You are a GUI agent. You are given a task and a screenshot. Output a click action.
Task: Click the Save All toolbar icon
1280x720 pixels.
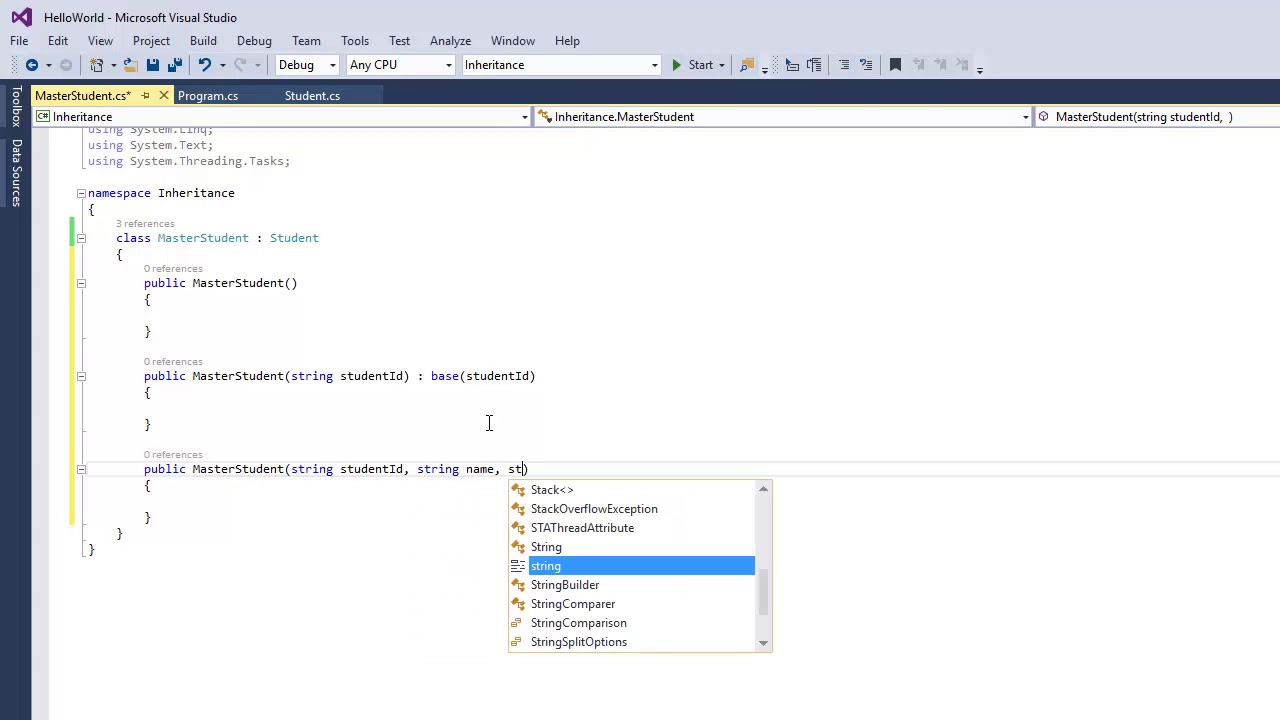174,65
